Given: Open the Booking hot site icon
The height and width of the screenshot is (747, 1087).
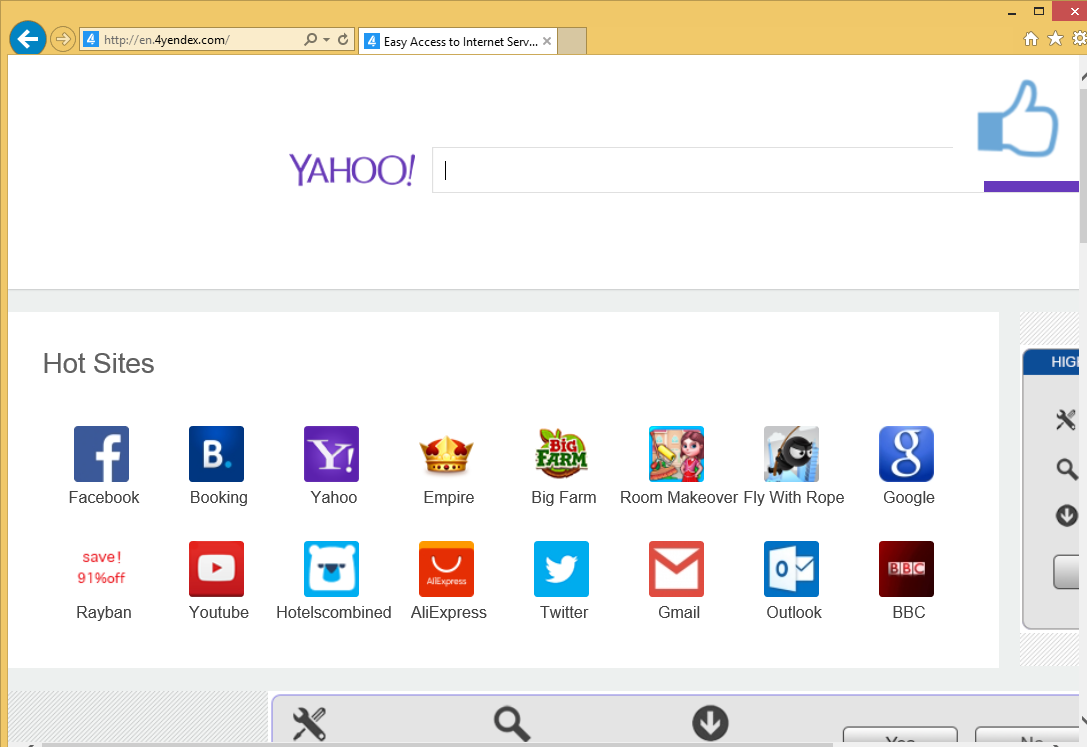Looking at the screenshot, I should click(x=216, y=454).
